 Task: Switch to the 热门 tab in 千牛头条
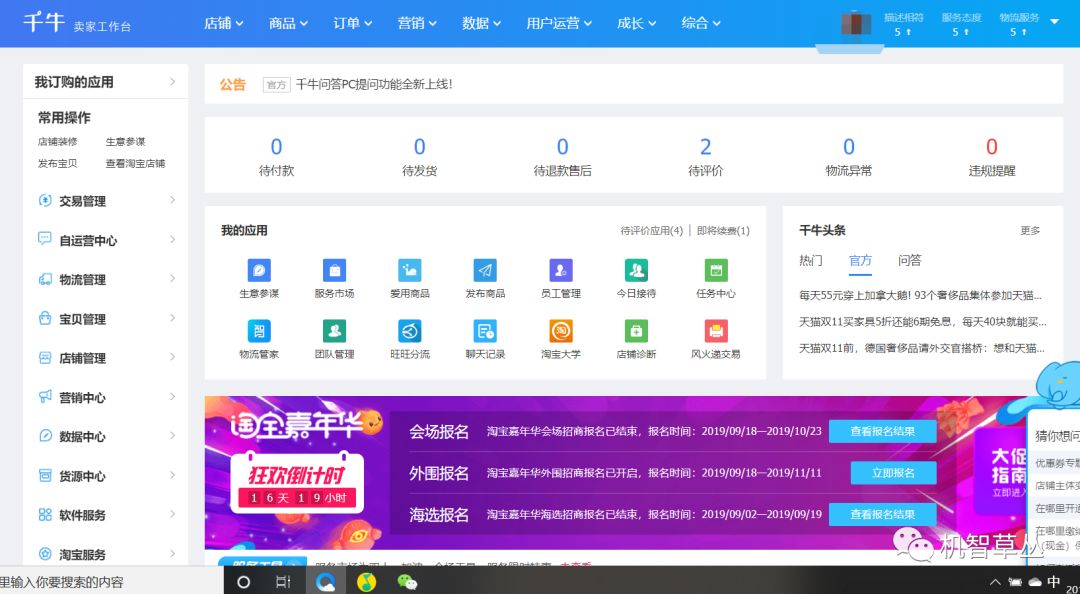click(811, 260)
